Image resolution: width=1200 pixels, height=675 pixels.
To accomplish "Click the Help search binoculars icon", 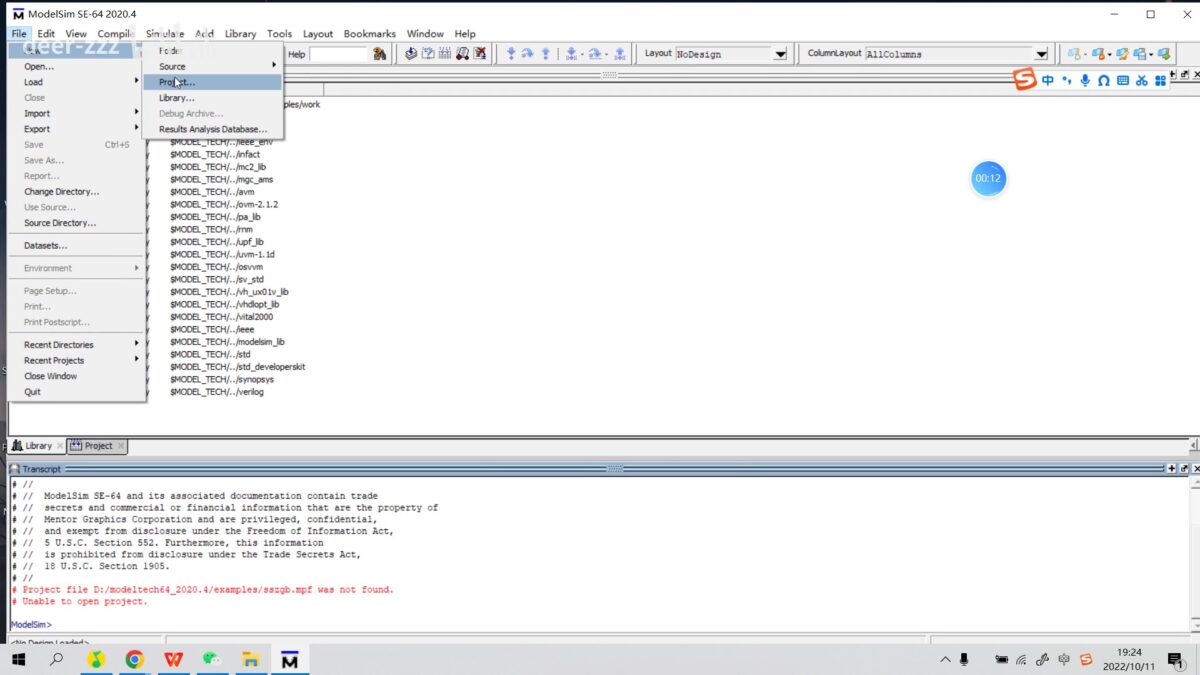I will tap(380, 54).
